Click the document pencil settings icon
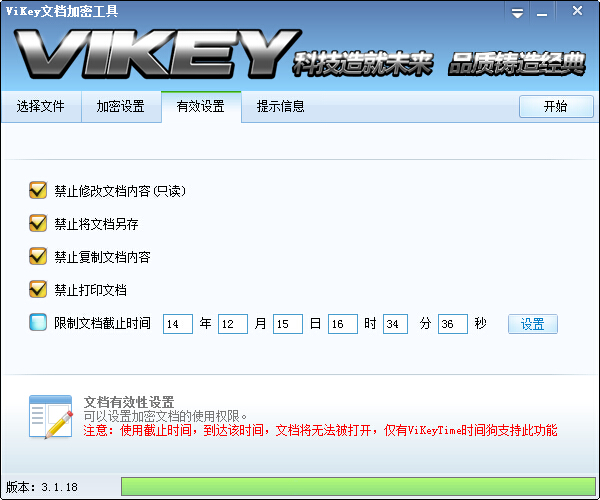The height and width of the screenshot is (500, 600). coord(51,417)
